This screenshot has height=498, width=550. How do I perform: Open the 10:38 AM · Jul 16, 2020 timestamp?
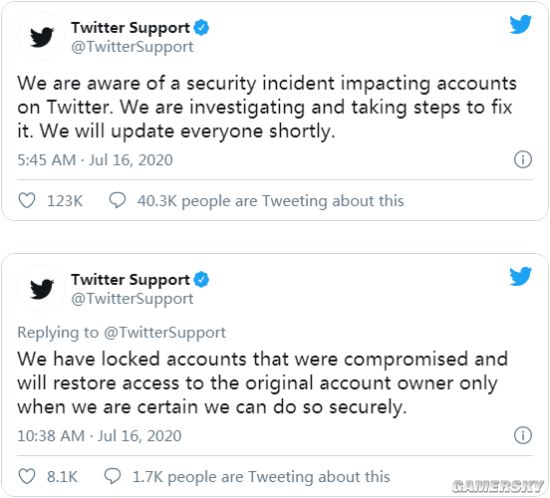coord(100,436)
